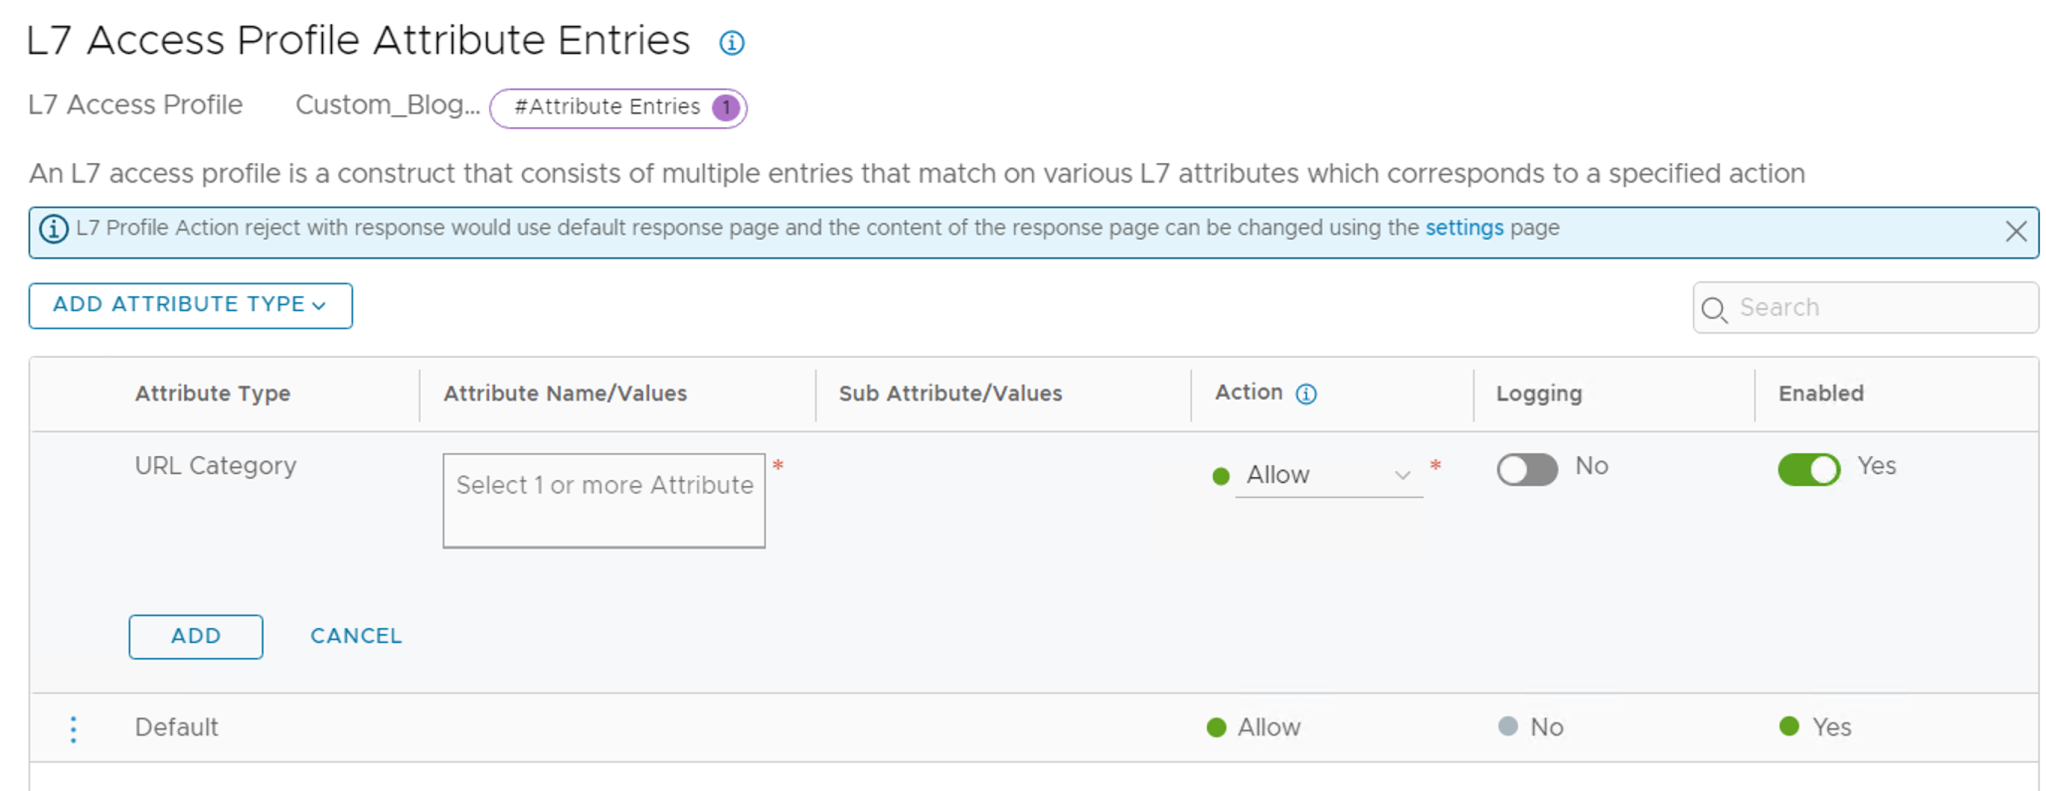Open three-dot menu for Default row
The width and height of the screenshot is (2046, 791).
[73, 729]
